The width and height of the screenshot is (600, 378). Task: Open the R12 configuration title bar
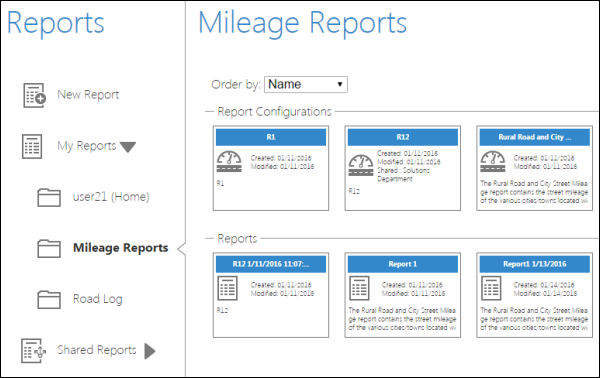click(403, 137)
